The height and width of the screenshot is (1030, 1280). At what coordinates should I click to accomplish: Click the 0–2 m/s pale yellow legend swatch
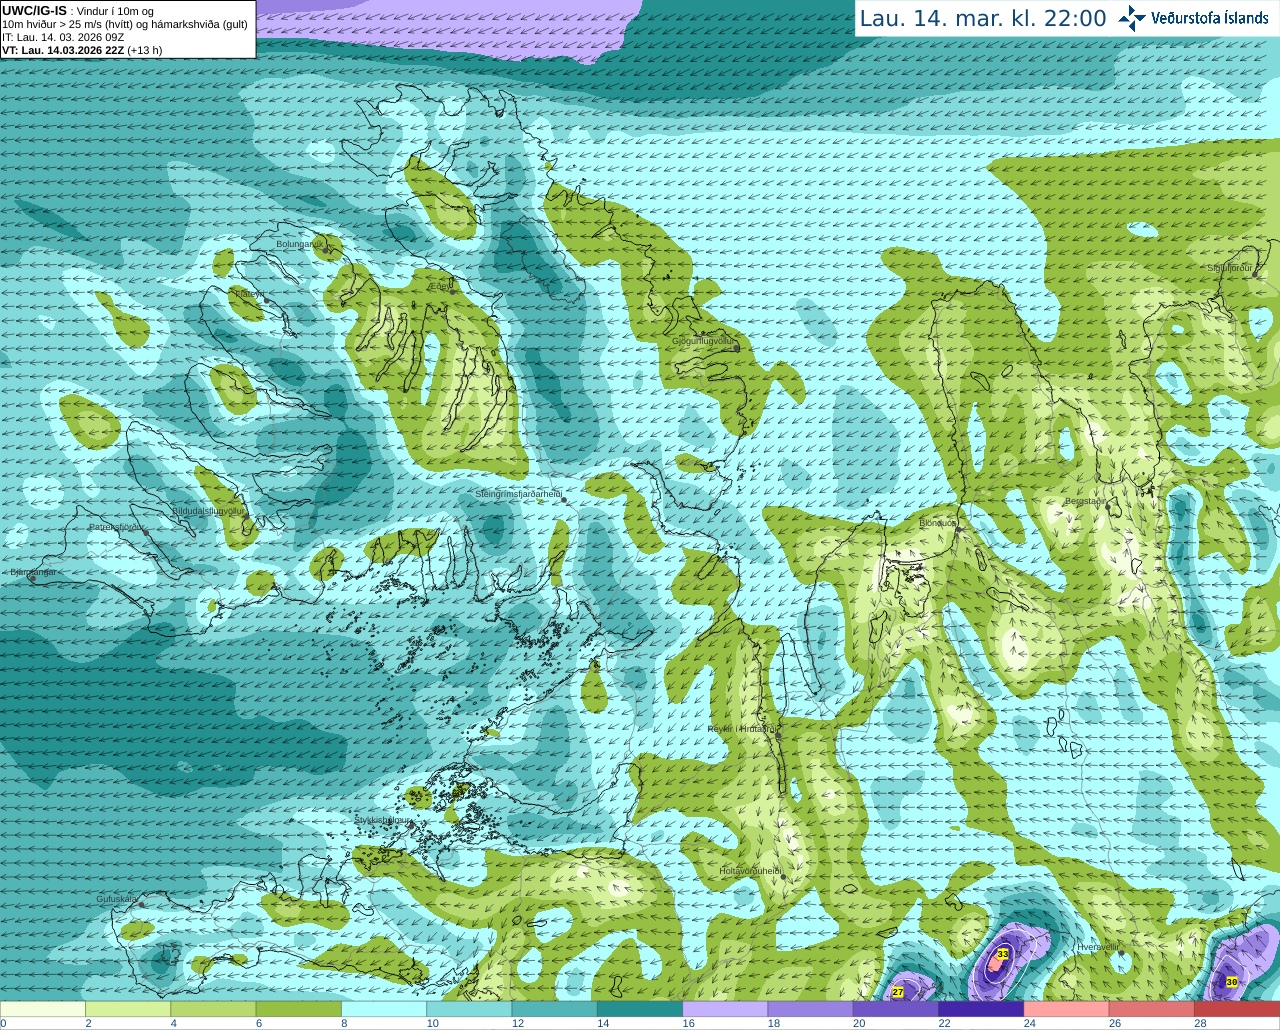[43, 1009]
